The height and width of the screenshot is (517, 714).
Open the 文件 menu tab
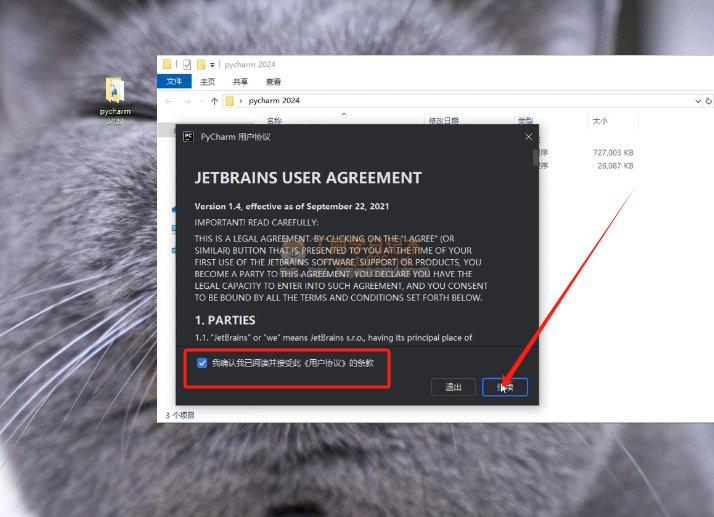tap(174, 82)
